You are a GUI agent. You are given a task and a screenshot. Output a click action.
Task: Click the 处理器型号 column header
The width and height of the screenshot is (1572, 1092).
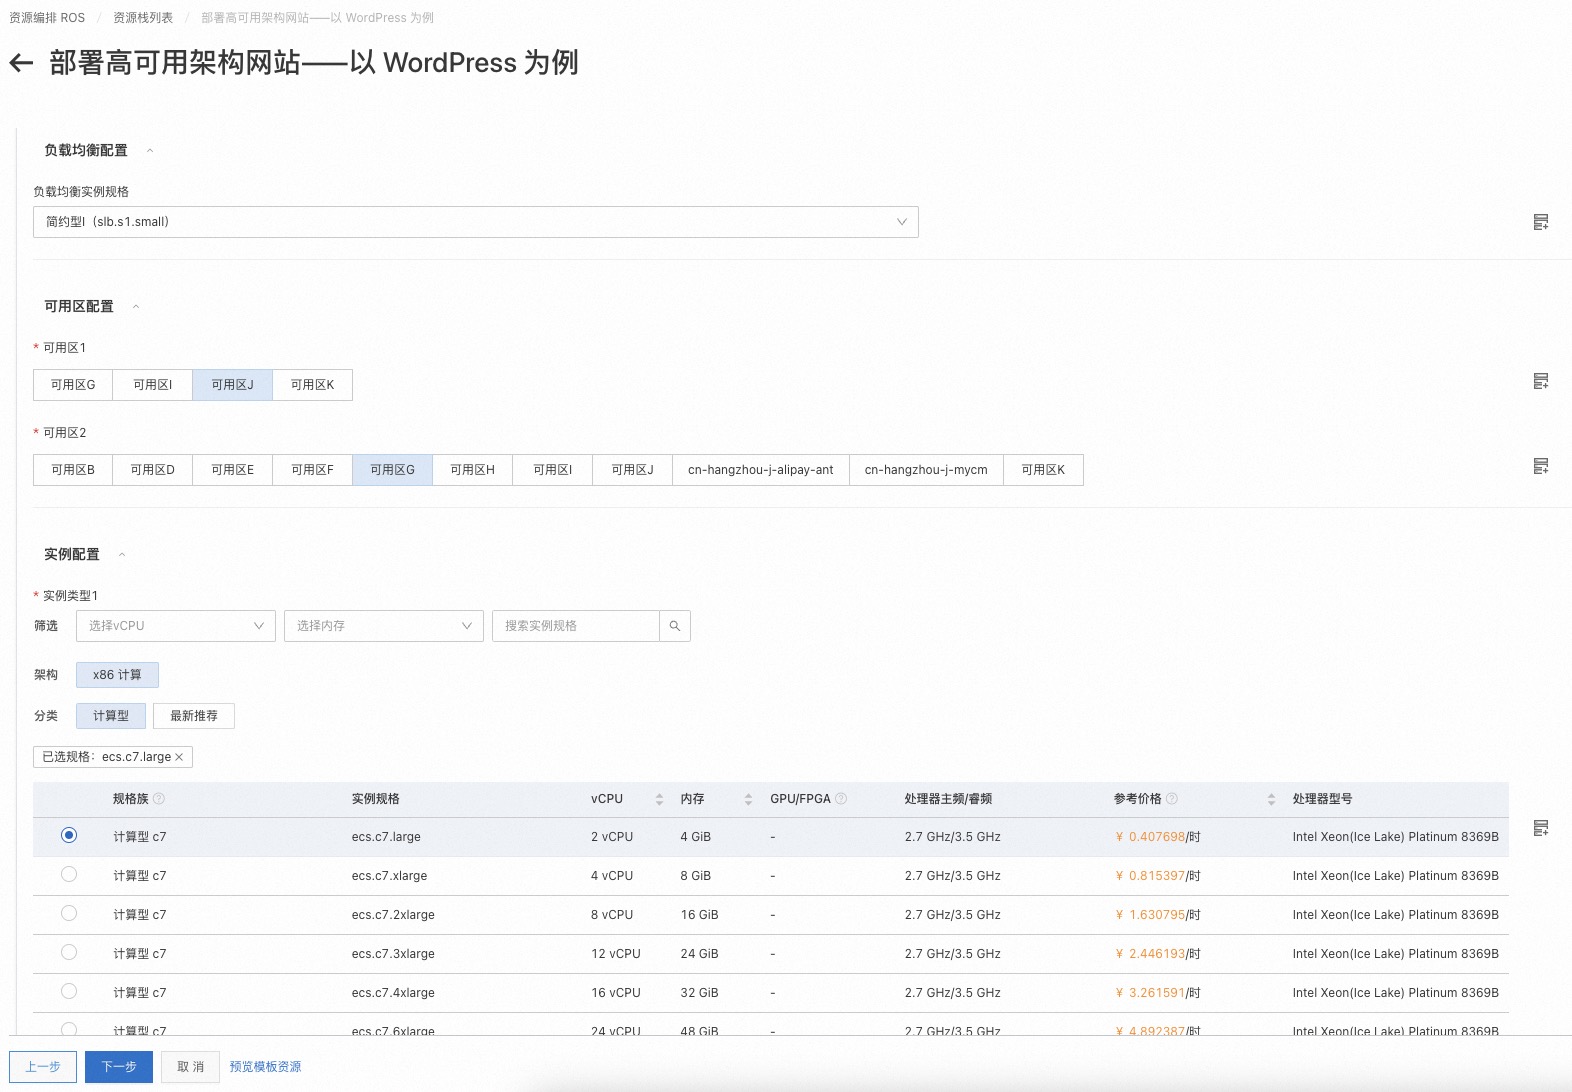tap(1322, 799)
